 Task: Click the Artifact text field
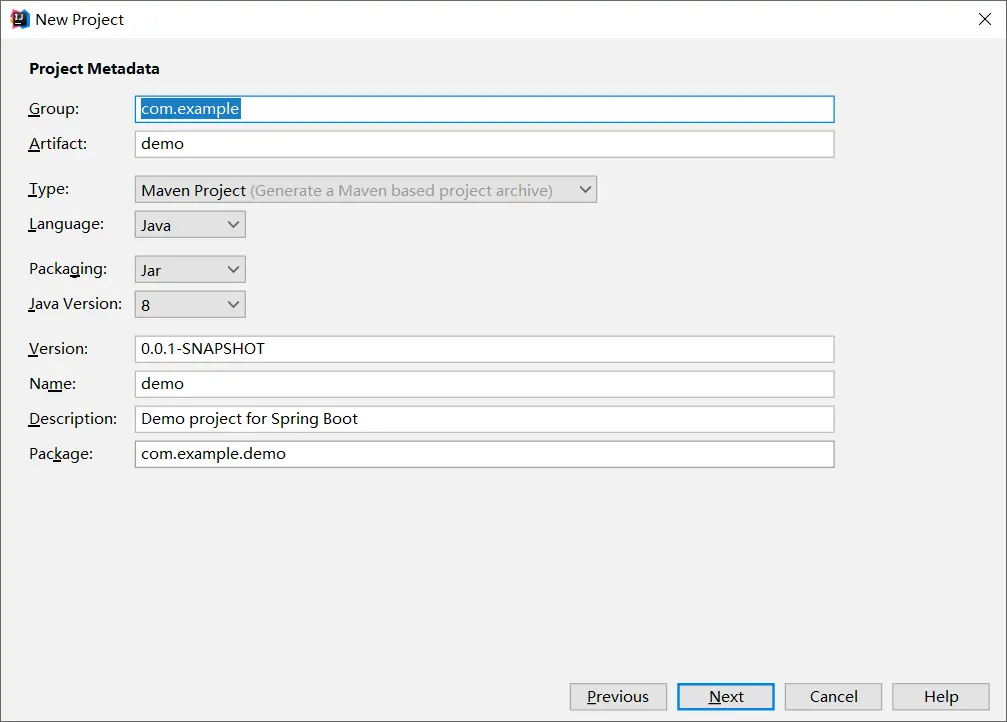(x=484, y=144)
